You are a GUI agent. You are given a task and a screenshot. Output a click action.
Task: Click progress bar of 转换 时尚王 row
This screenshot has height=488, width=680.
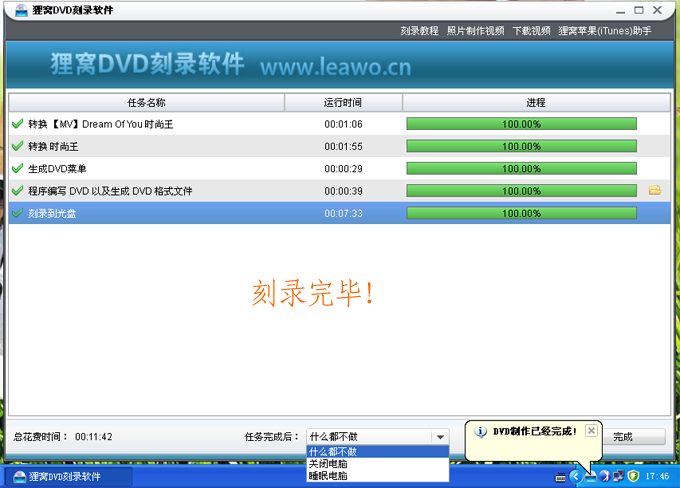point(521,146)
